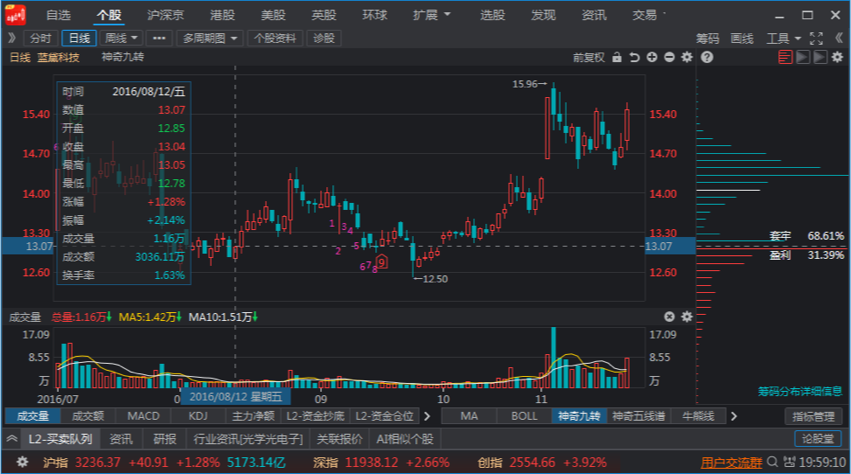Select the 日线 daily chart button

(79, 38)
